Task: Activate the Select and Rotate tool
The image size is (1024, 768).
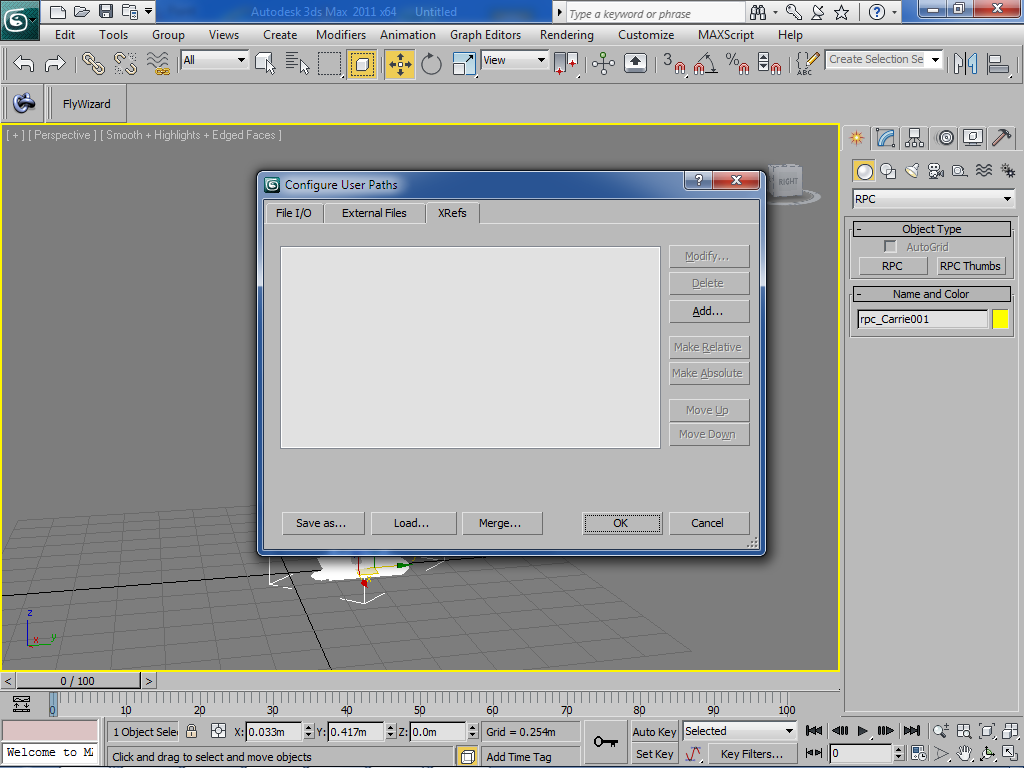Action: 431,63
